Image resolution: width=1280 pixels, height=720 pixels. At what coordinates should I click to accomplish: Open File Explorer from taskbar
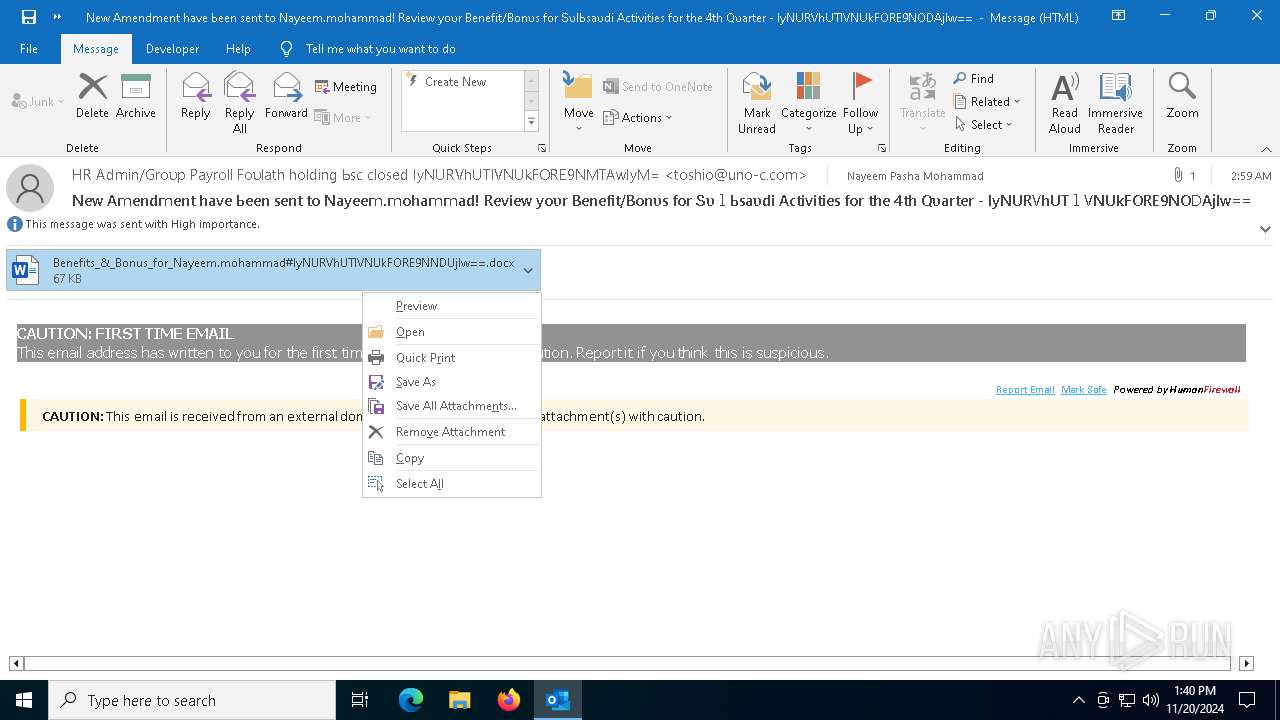tap(460, 700)
